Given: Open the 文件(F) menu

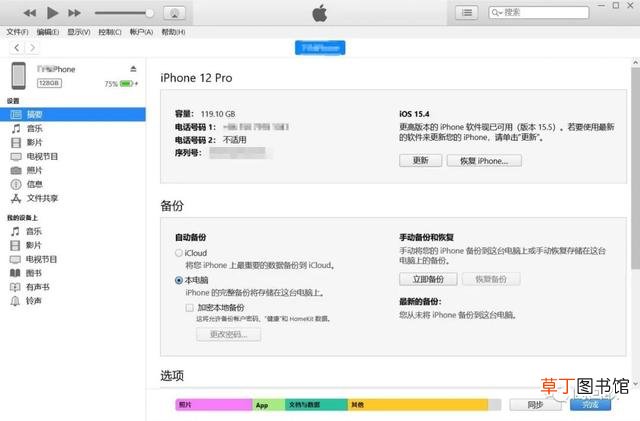Looking at the screenshot, I should tap(17, 32).
